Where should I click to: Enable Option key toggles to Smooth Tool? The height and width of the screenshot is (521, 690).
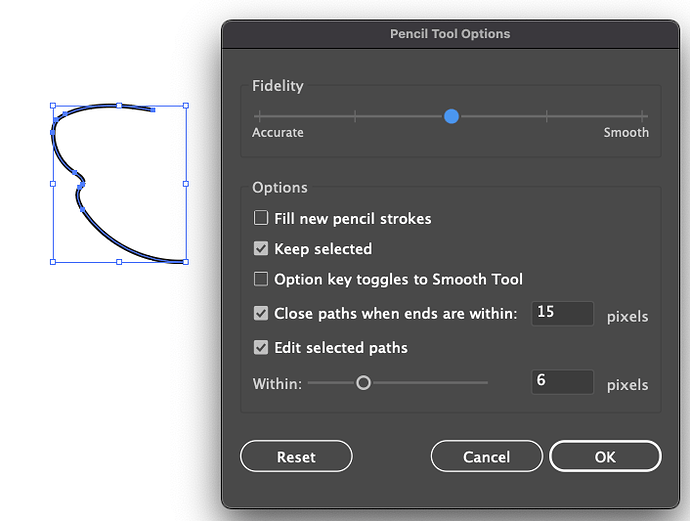tap(261, 280)
